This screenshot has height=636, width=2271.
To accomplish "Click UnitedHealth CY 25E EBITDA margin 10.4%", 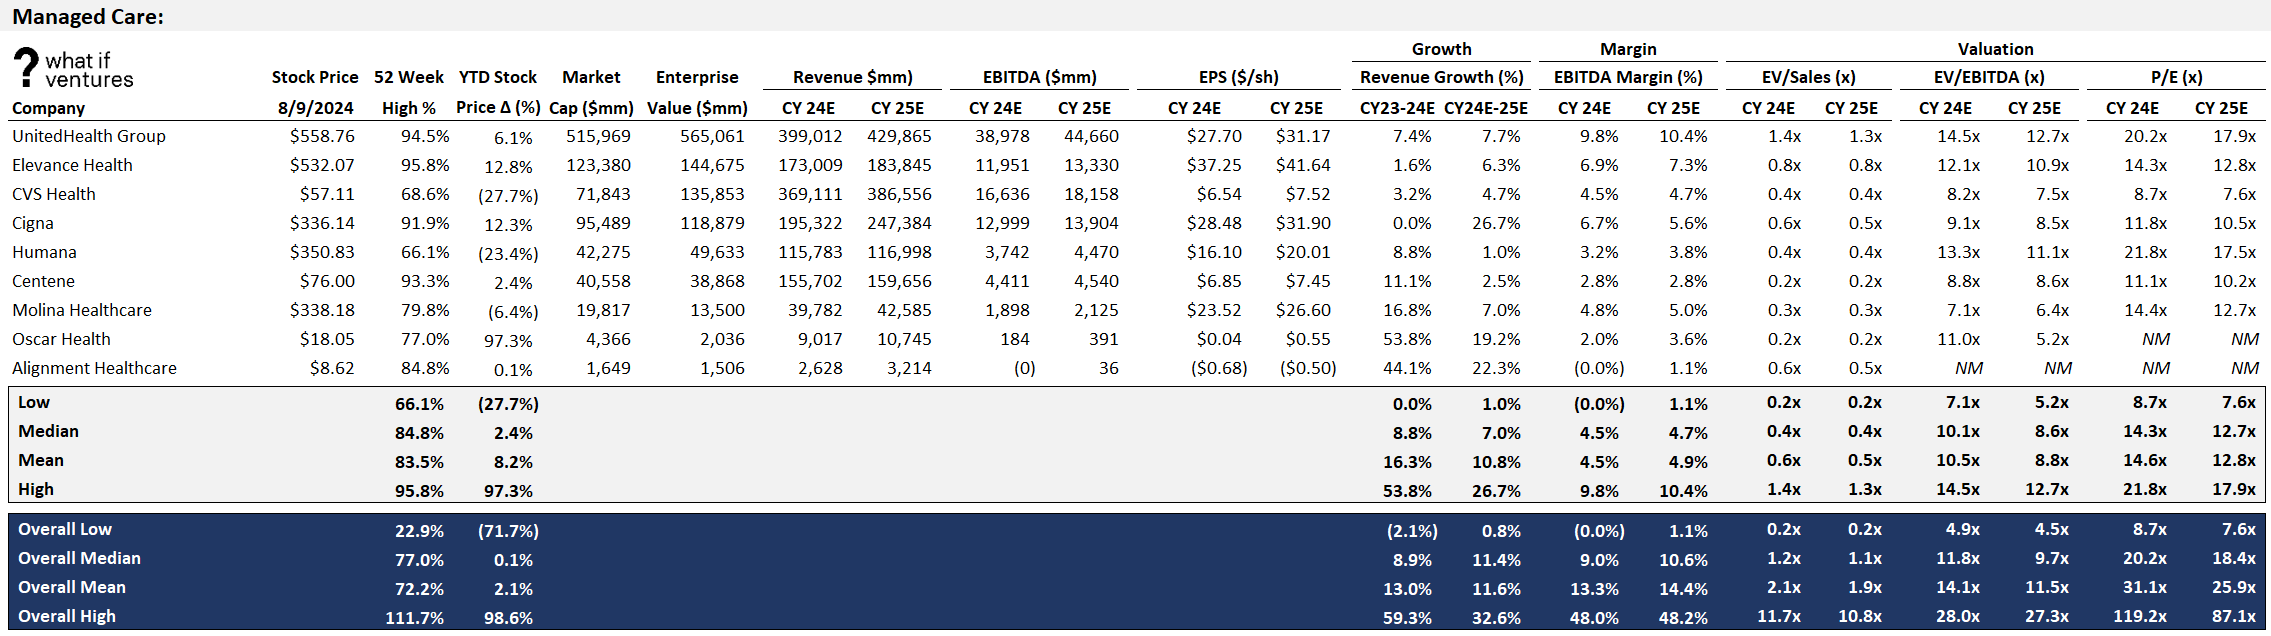I will pyautogui.click(x=1683, y=136).
